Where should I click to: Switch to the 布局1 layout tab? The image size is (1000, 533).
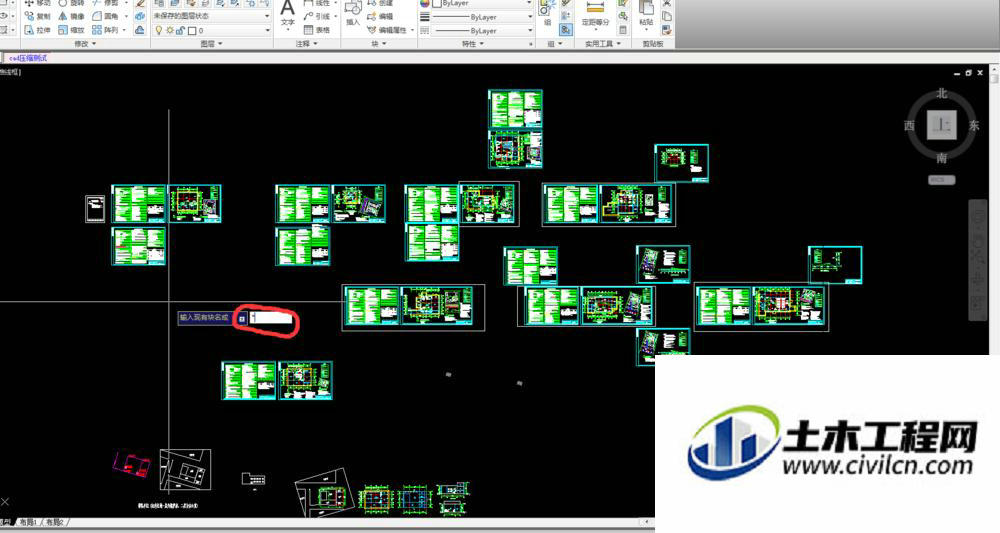pos(28,522)
